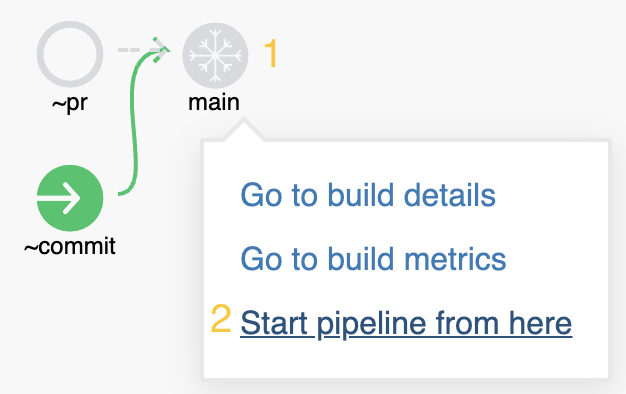Click the yellow number 2 marker
The image size is (626, 394).
(221, 318)
